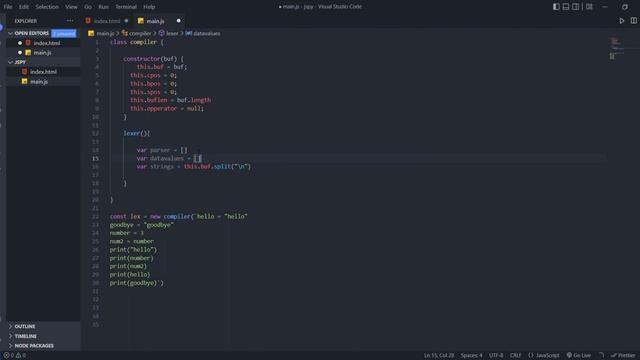Click the class icon beside compiler breadcrumb
The width and height of the screenshot is (640, 360).
124,33
